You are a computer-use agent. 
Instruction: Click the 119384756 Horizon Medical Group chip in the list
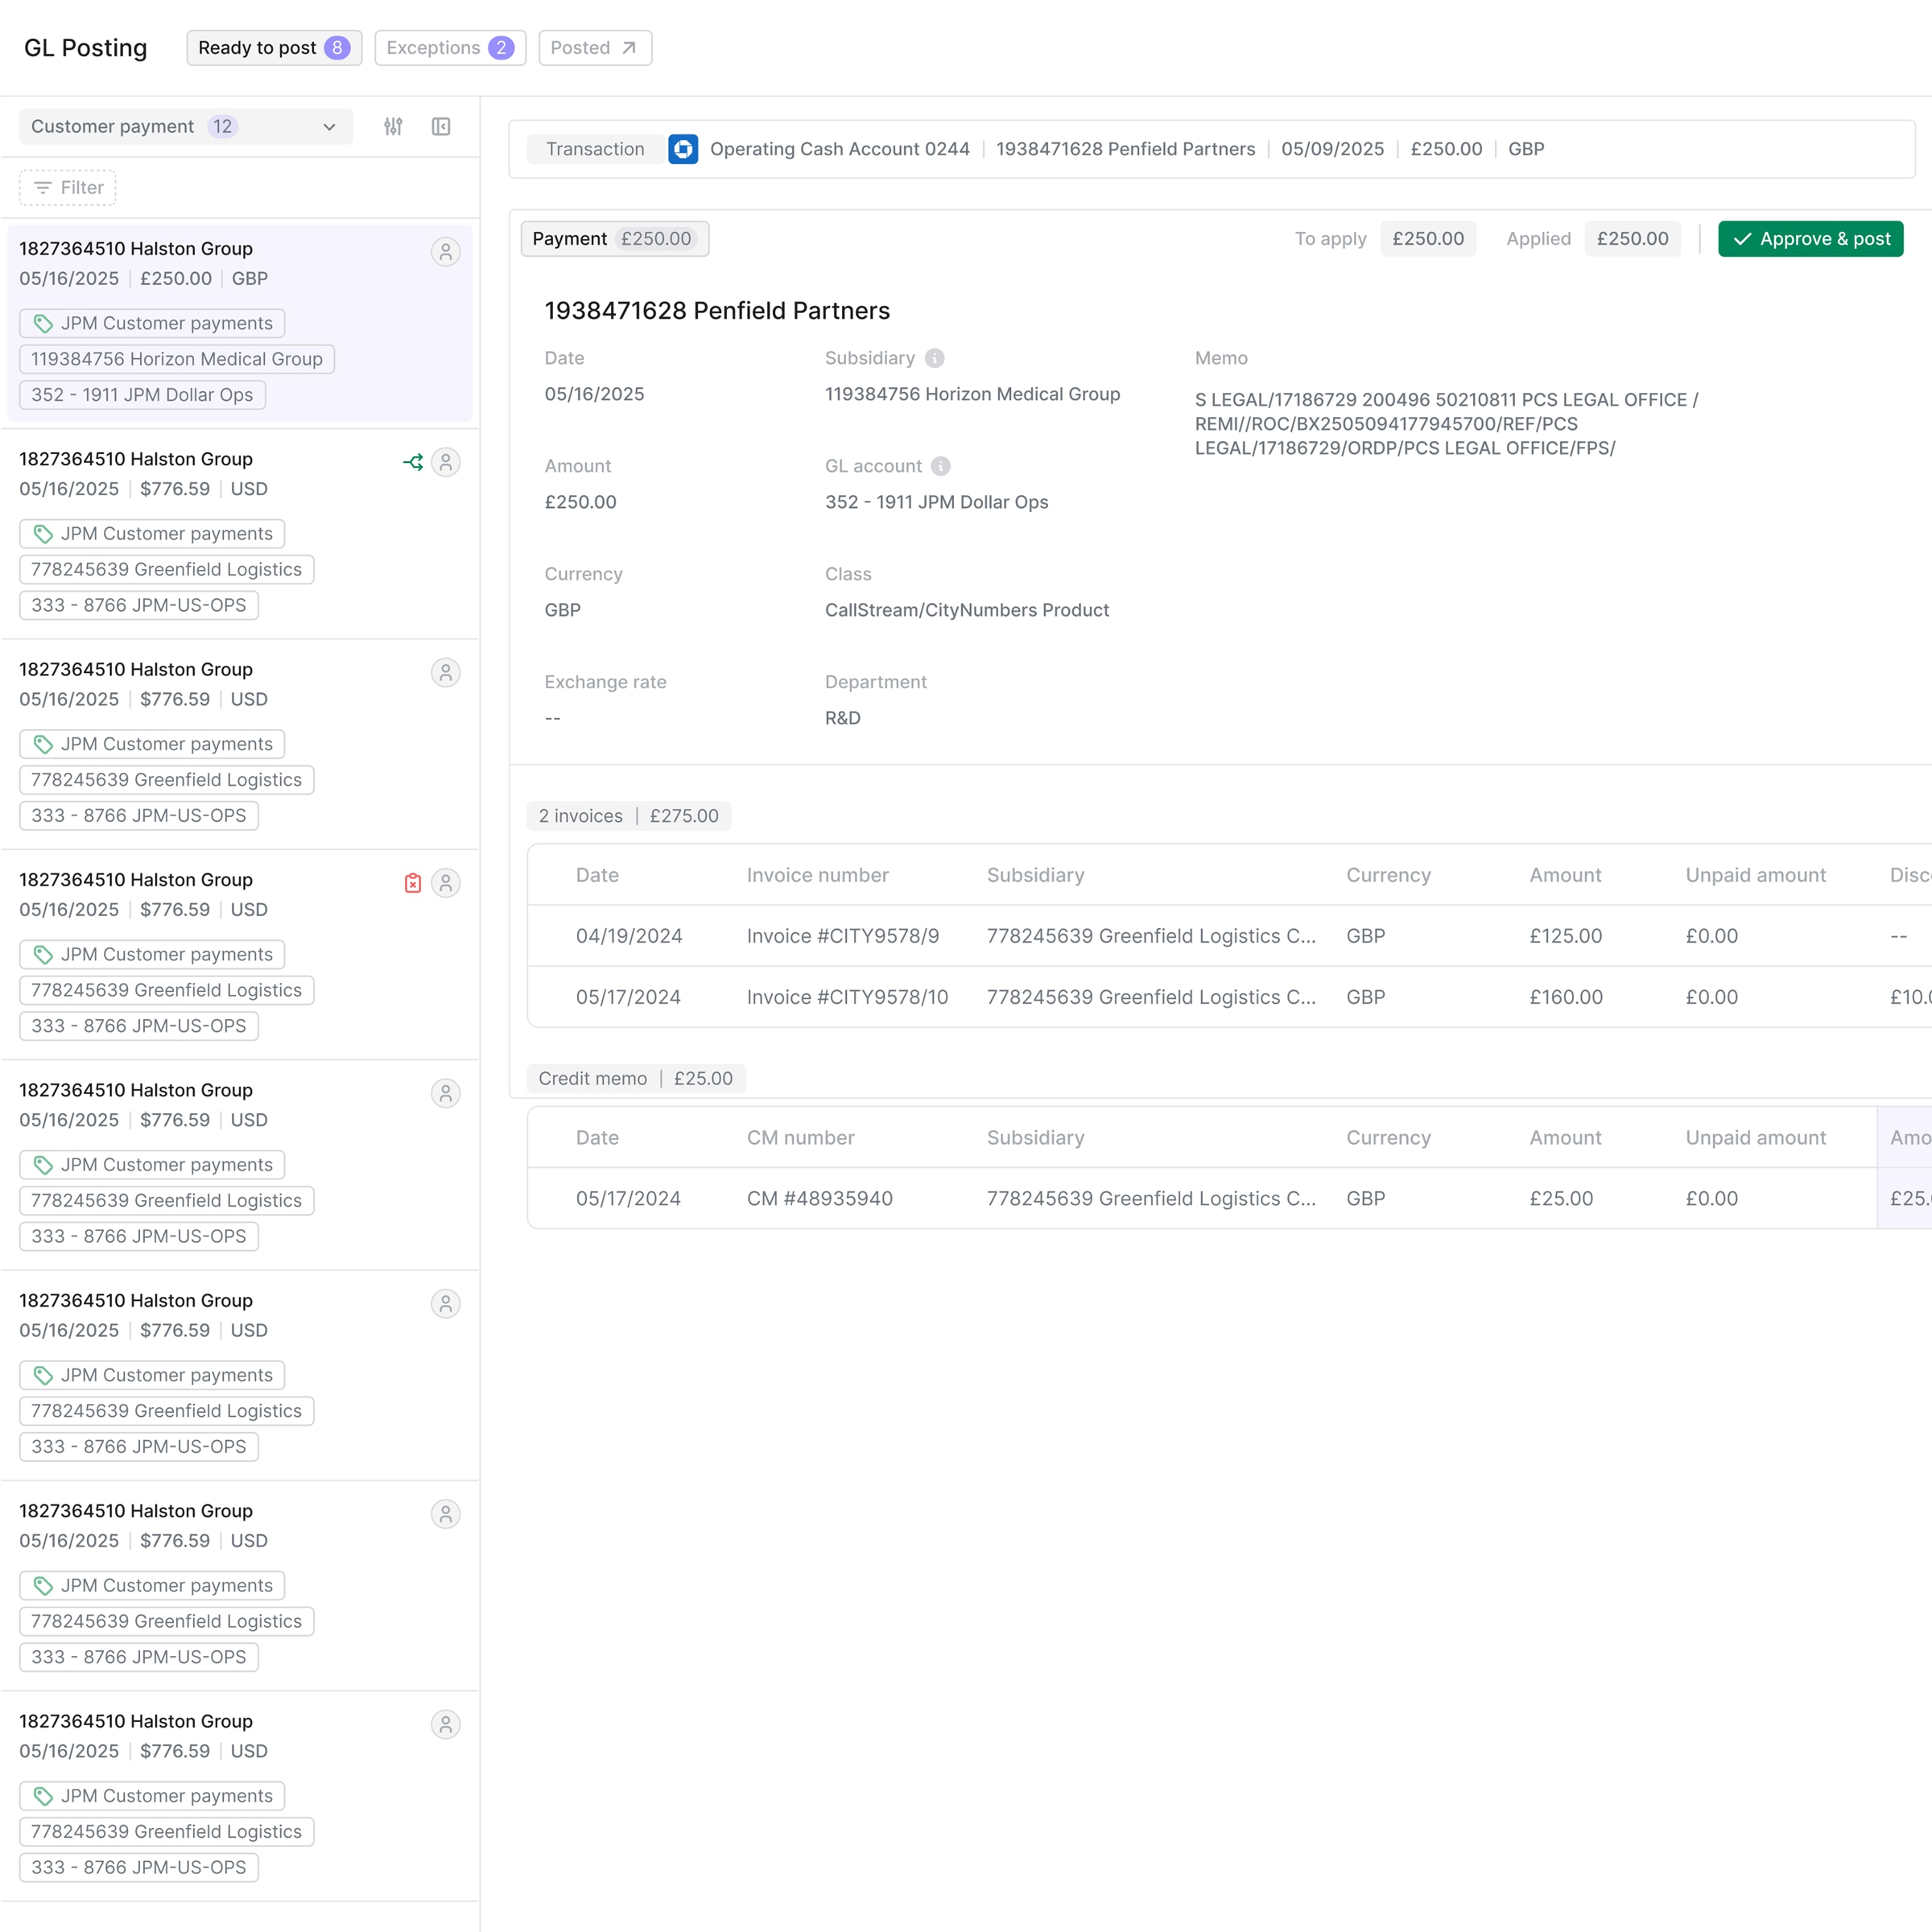pos(177,359)
